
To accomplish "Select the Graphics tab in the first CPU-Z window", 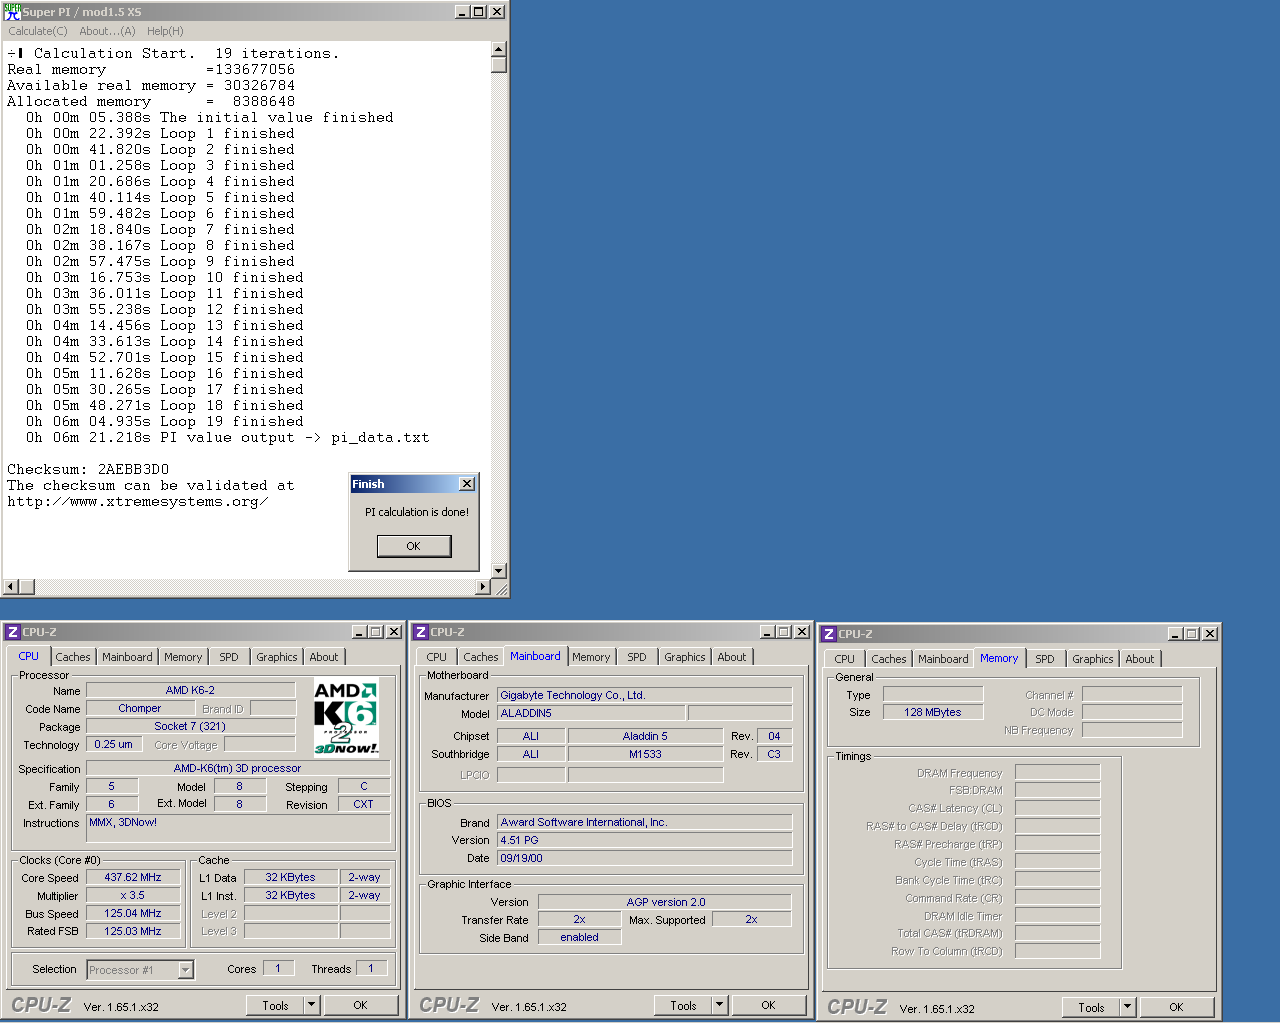I will (x=277, y=657).
